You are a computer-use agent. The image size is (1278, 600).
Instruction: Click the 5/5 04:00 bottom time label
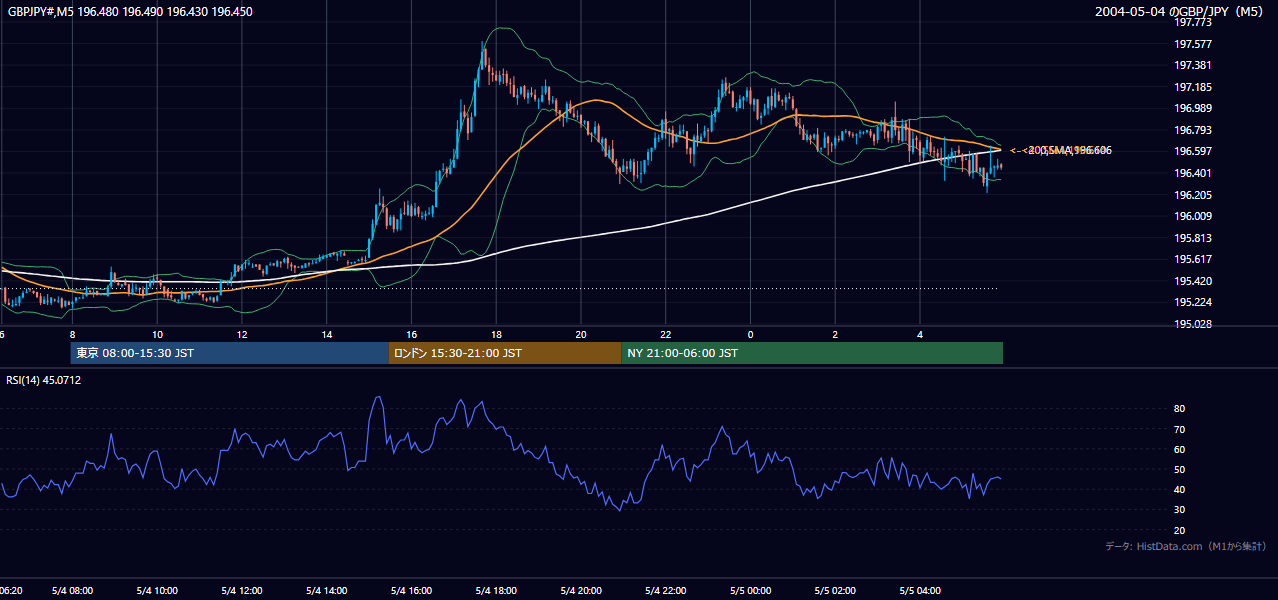click(920, 590)
